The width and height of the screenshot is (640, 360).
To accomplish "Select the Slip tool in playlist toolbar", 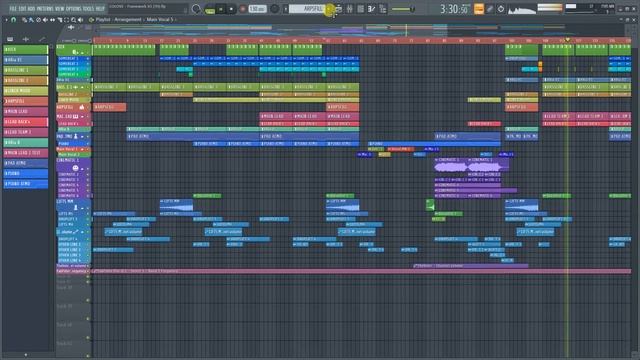I will pos(52,20).
